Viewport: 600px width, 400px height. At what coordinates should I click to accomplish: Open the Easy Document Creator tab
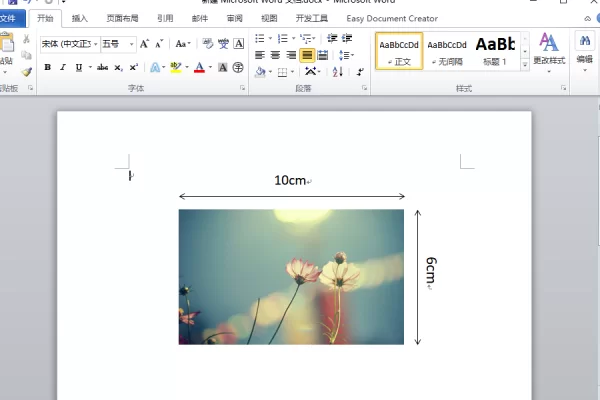(x=392, y=18)
